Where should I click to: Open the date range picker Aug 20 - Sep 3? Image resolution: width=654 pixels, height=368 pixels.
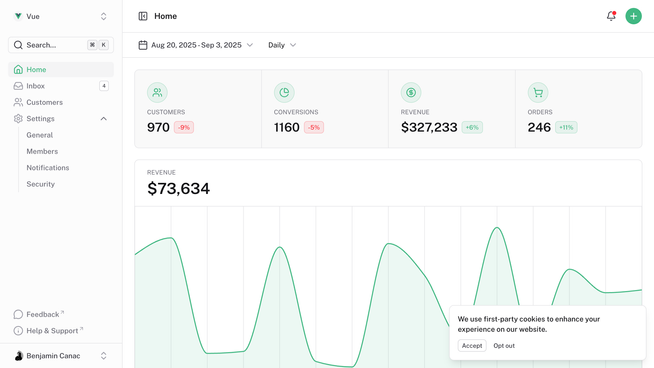[196, 45]
